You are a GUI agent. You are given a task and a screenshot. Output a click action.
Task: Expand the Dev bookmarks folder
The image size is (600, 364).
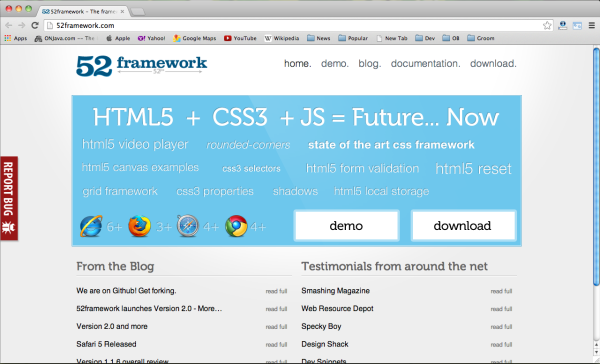(425, 38)
